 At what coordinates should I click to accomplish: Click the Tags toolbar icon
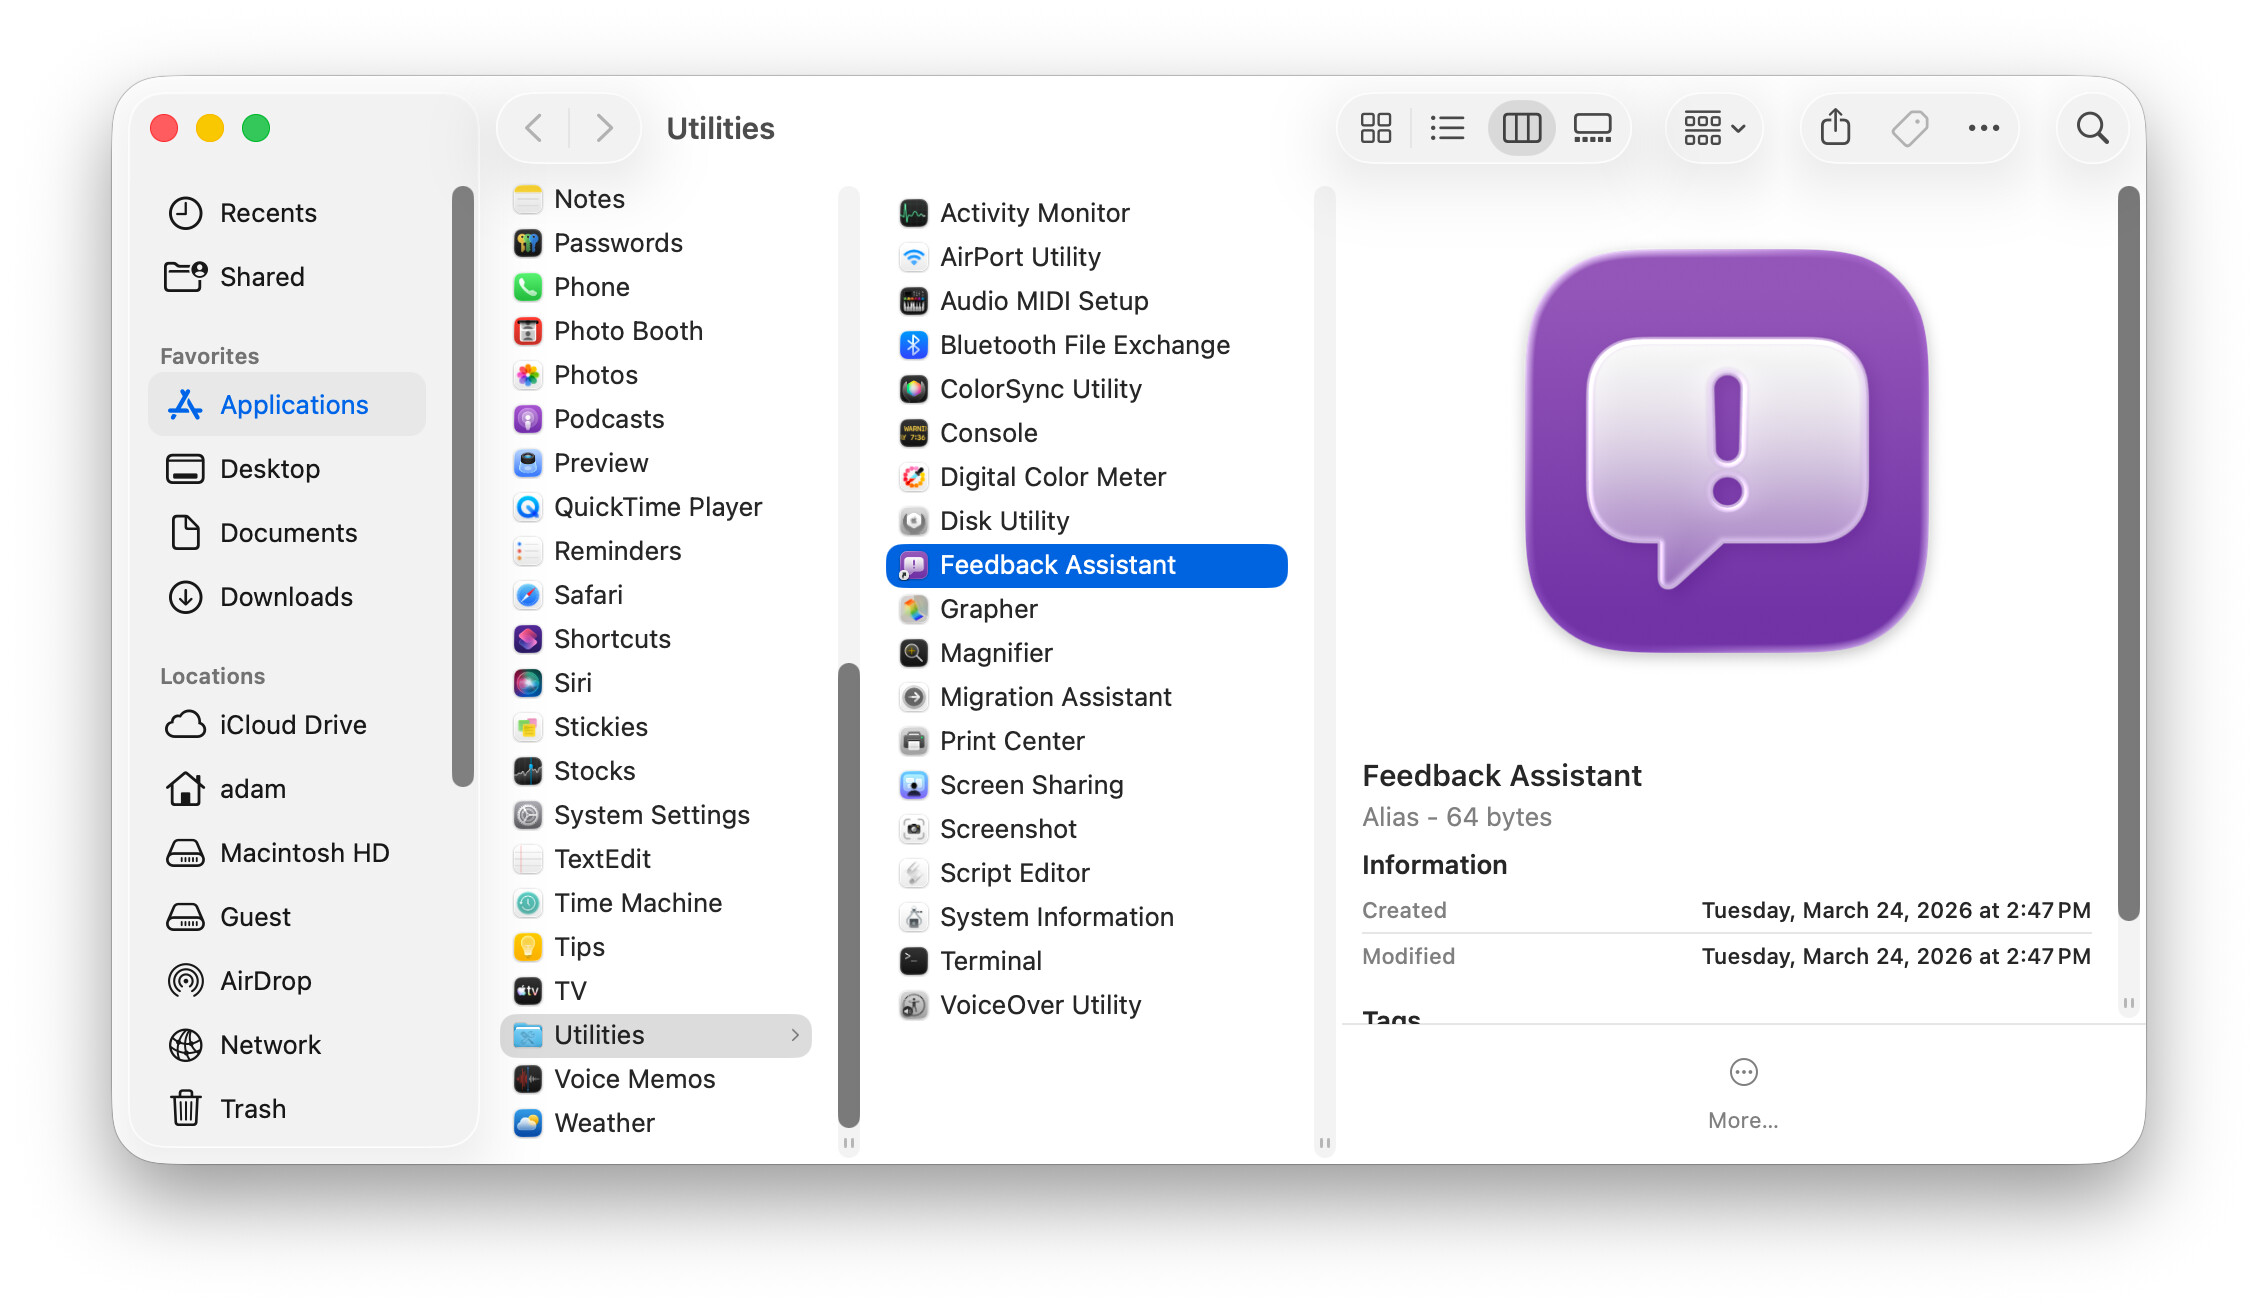[x=1909, y=128]
